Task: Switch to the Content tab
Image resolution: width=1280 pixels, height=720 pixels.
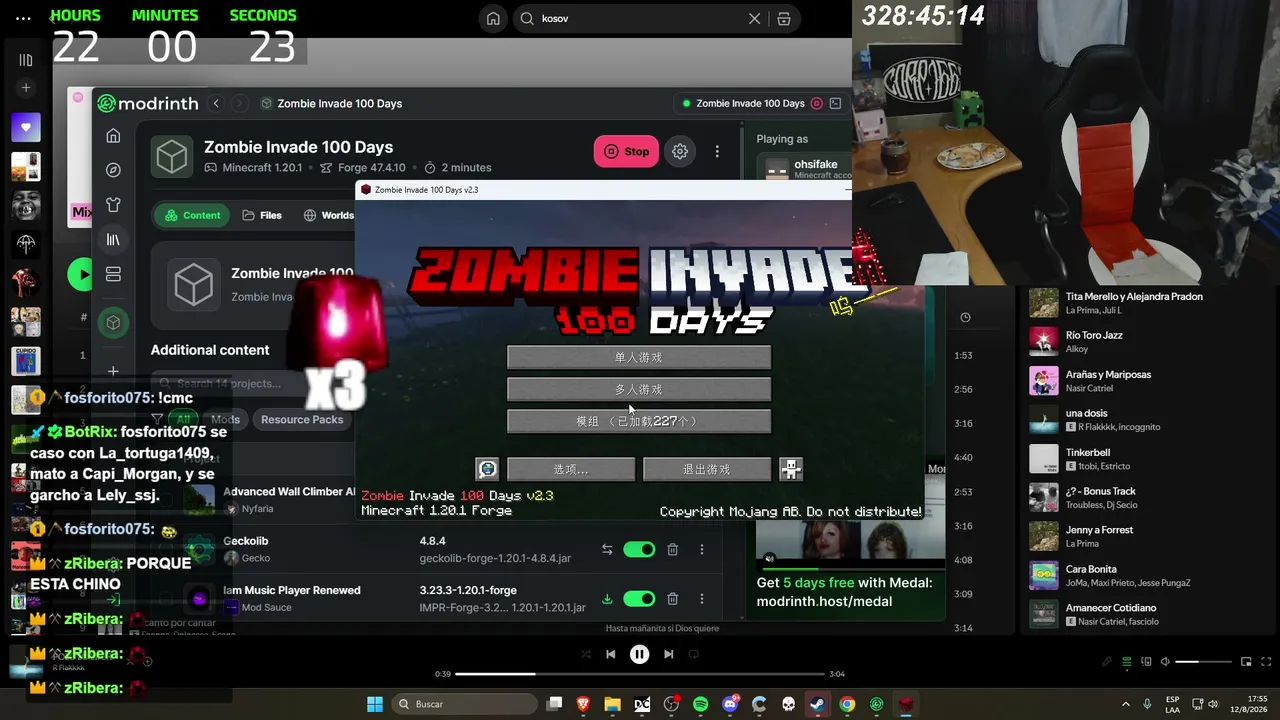Action: pos(193,215)
